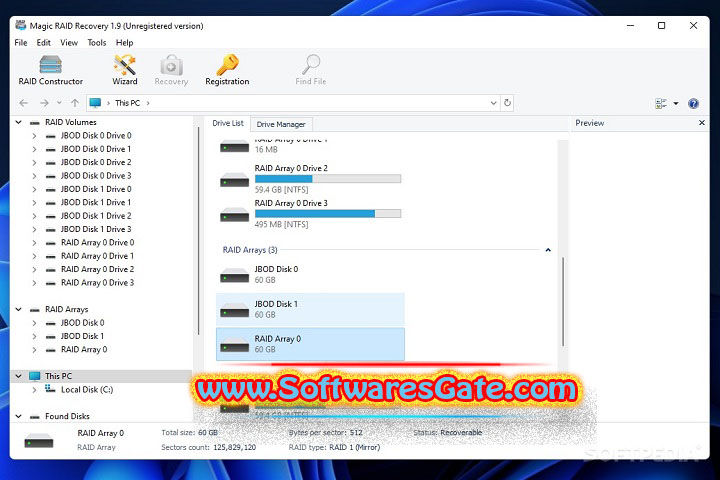Collapse the RAID Arrays tree node
Viewport: 720px width, 480px height.
(18, 310)
